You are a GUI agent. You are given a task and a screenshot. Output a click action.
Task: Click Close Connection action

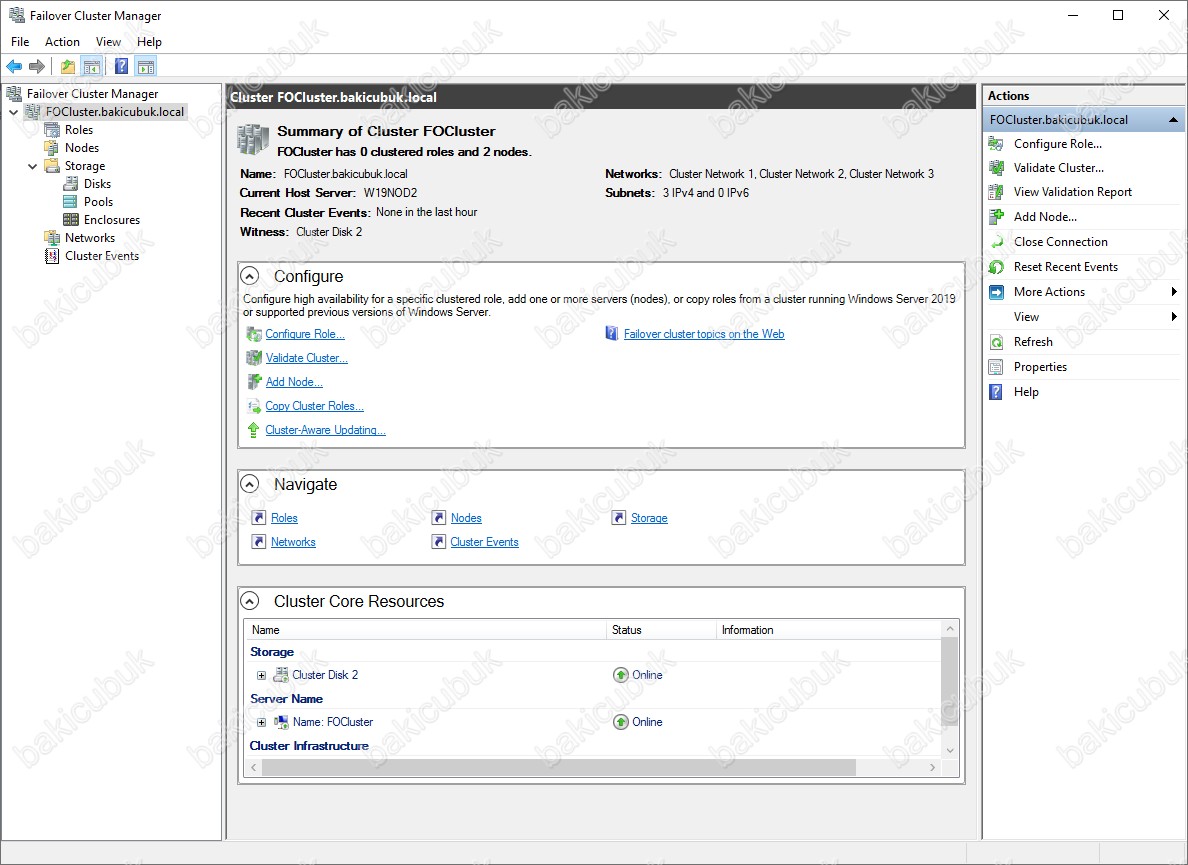1061,242
